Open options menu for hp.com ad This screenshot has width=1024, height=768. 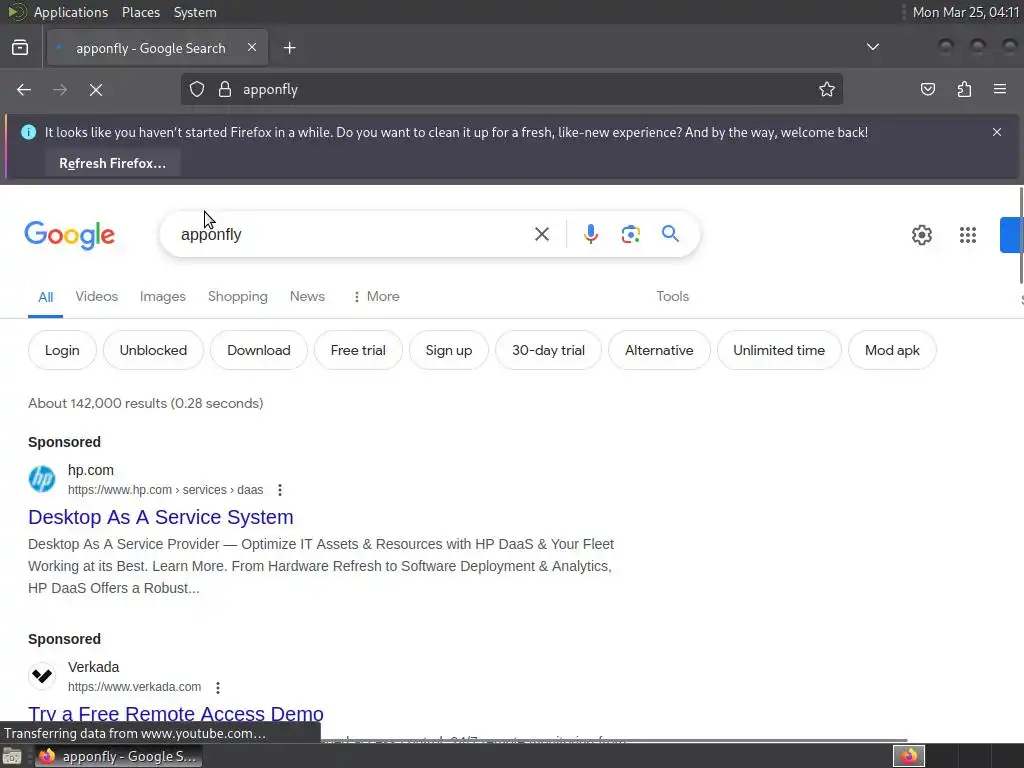280,490
